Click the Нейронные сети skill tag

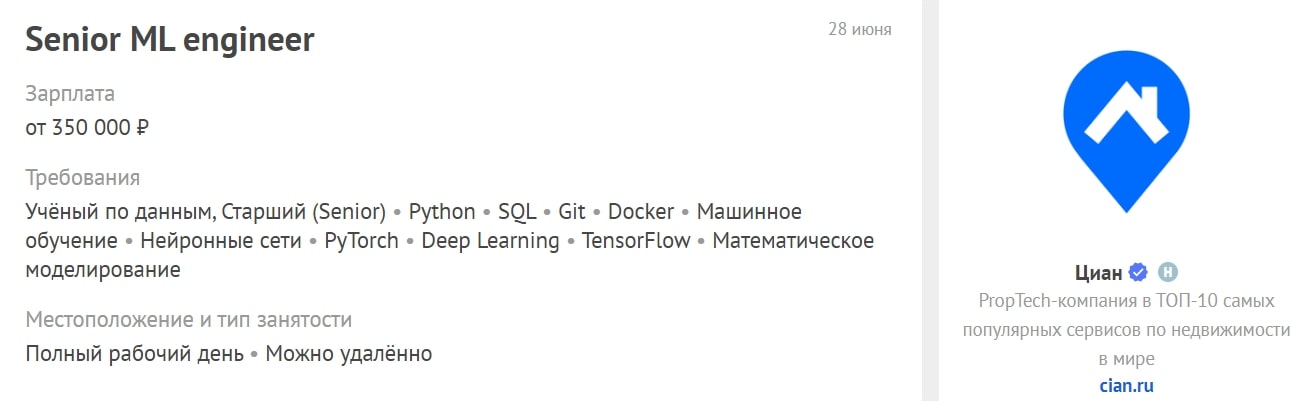[221, 241]
